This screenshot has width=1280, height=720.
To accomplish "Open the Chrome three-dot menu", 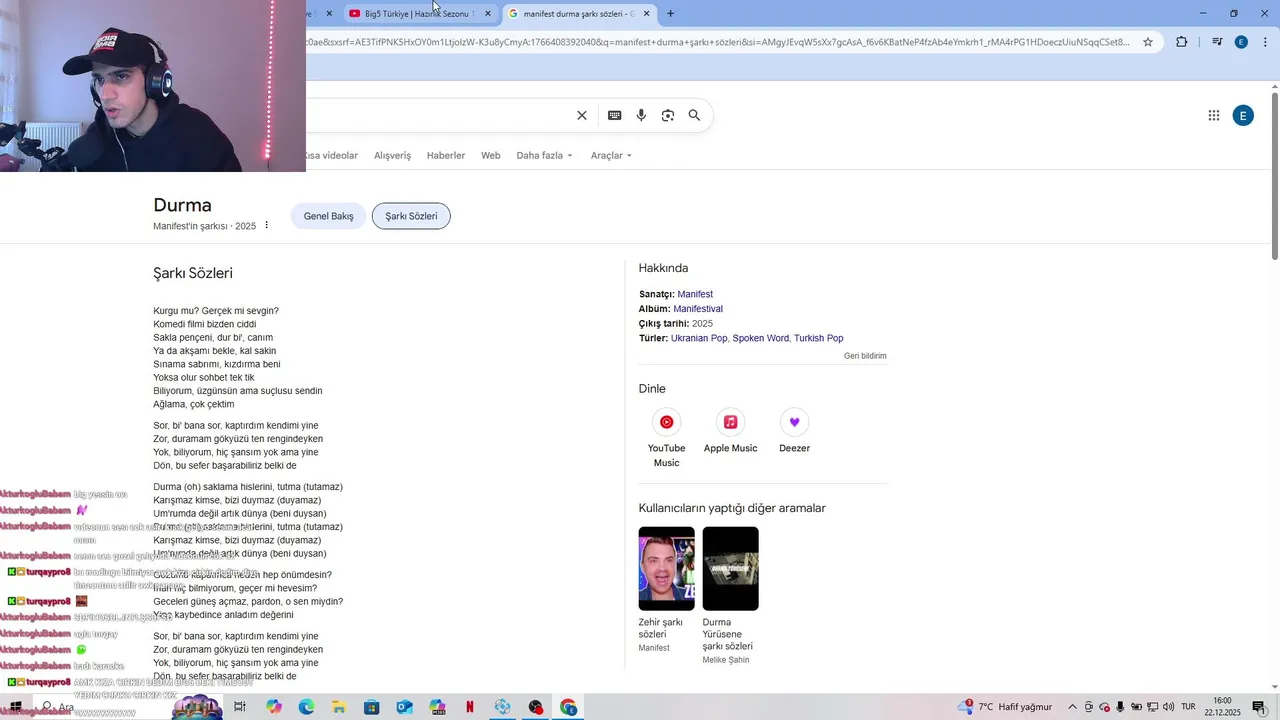I will (1265, 42).
